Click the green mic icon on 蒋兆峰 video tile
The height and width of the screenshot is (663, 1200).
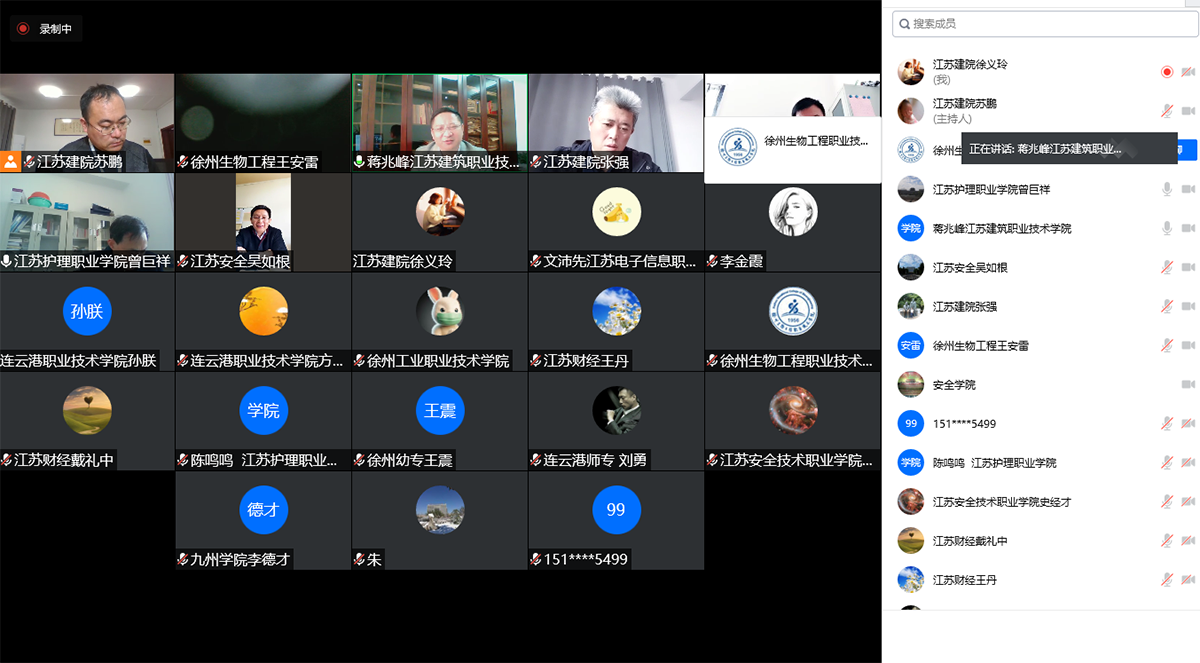[x=360, y=162]
